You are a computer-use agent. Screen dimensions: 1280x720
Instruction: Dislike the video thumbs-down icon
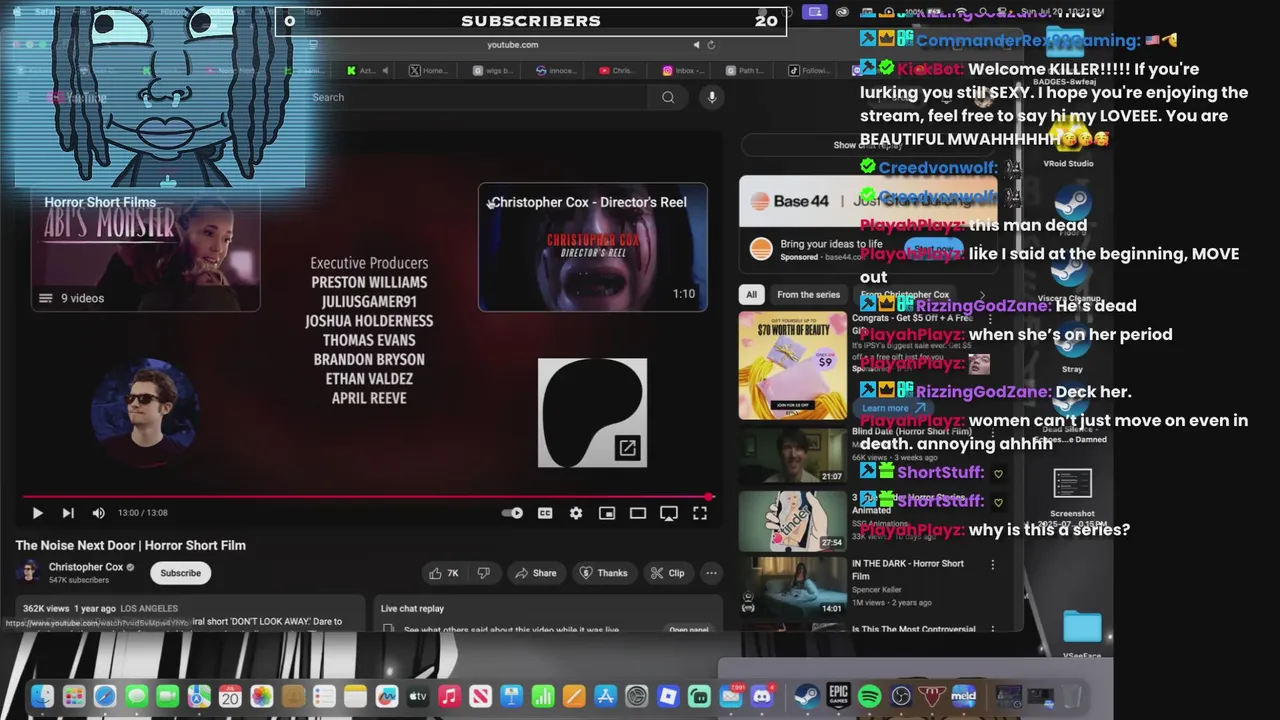484,573
